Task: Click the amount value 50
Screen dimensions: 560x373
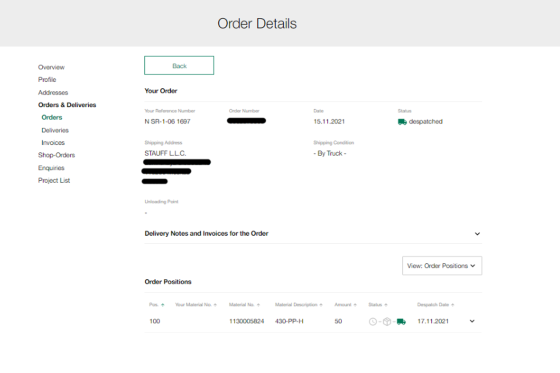Action: tap(338, 321)
